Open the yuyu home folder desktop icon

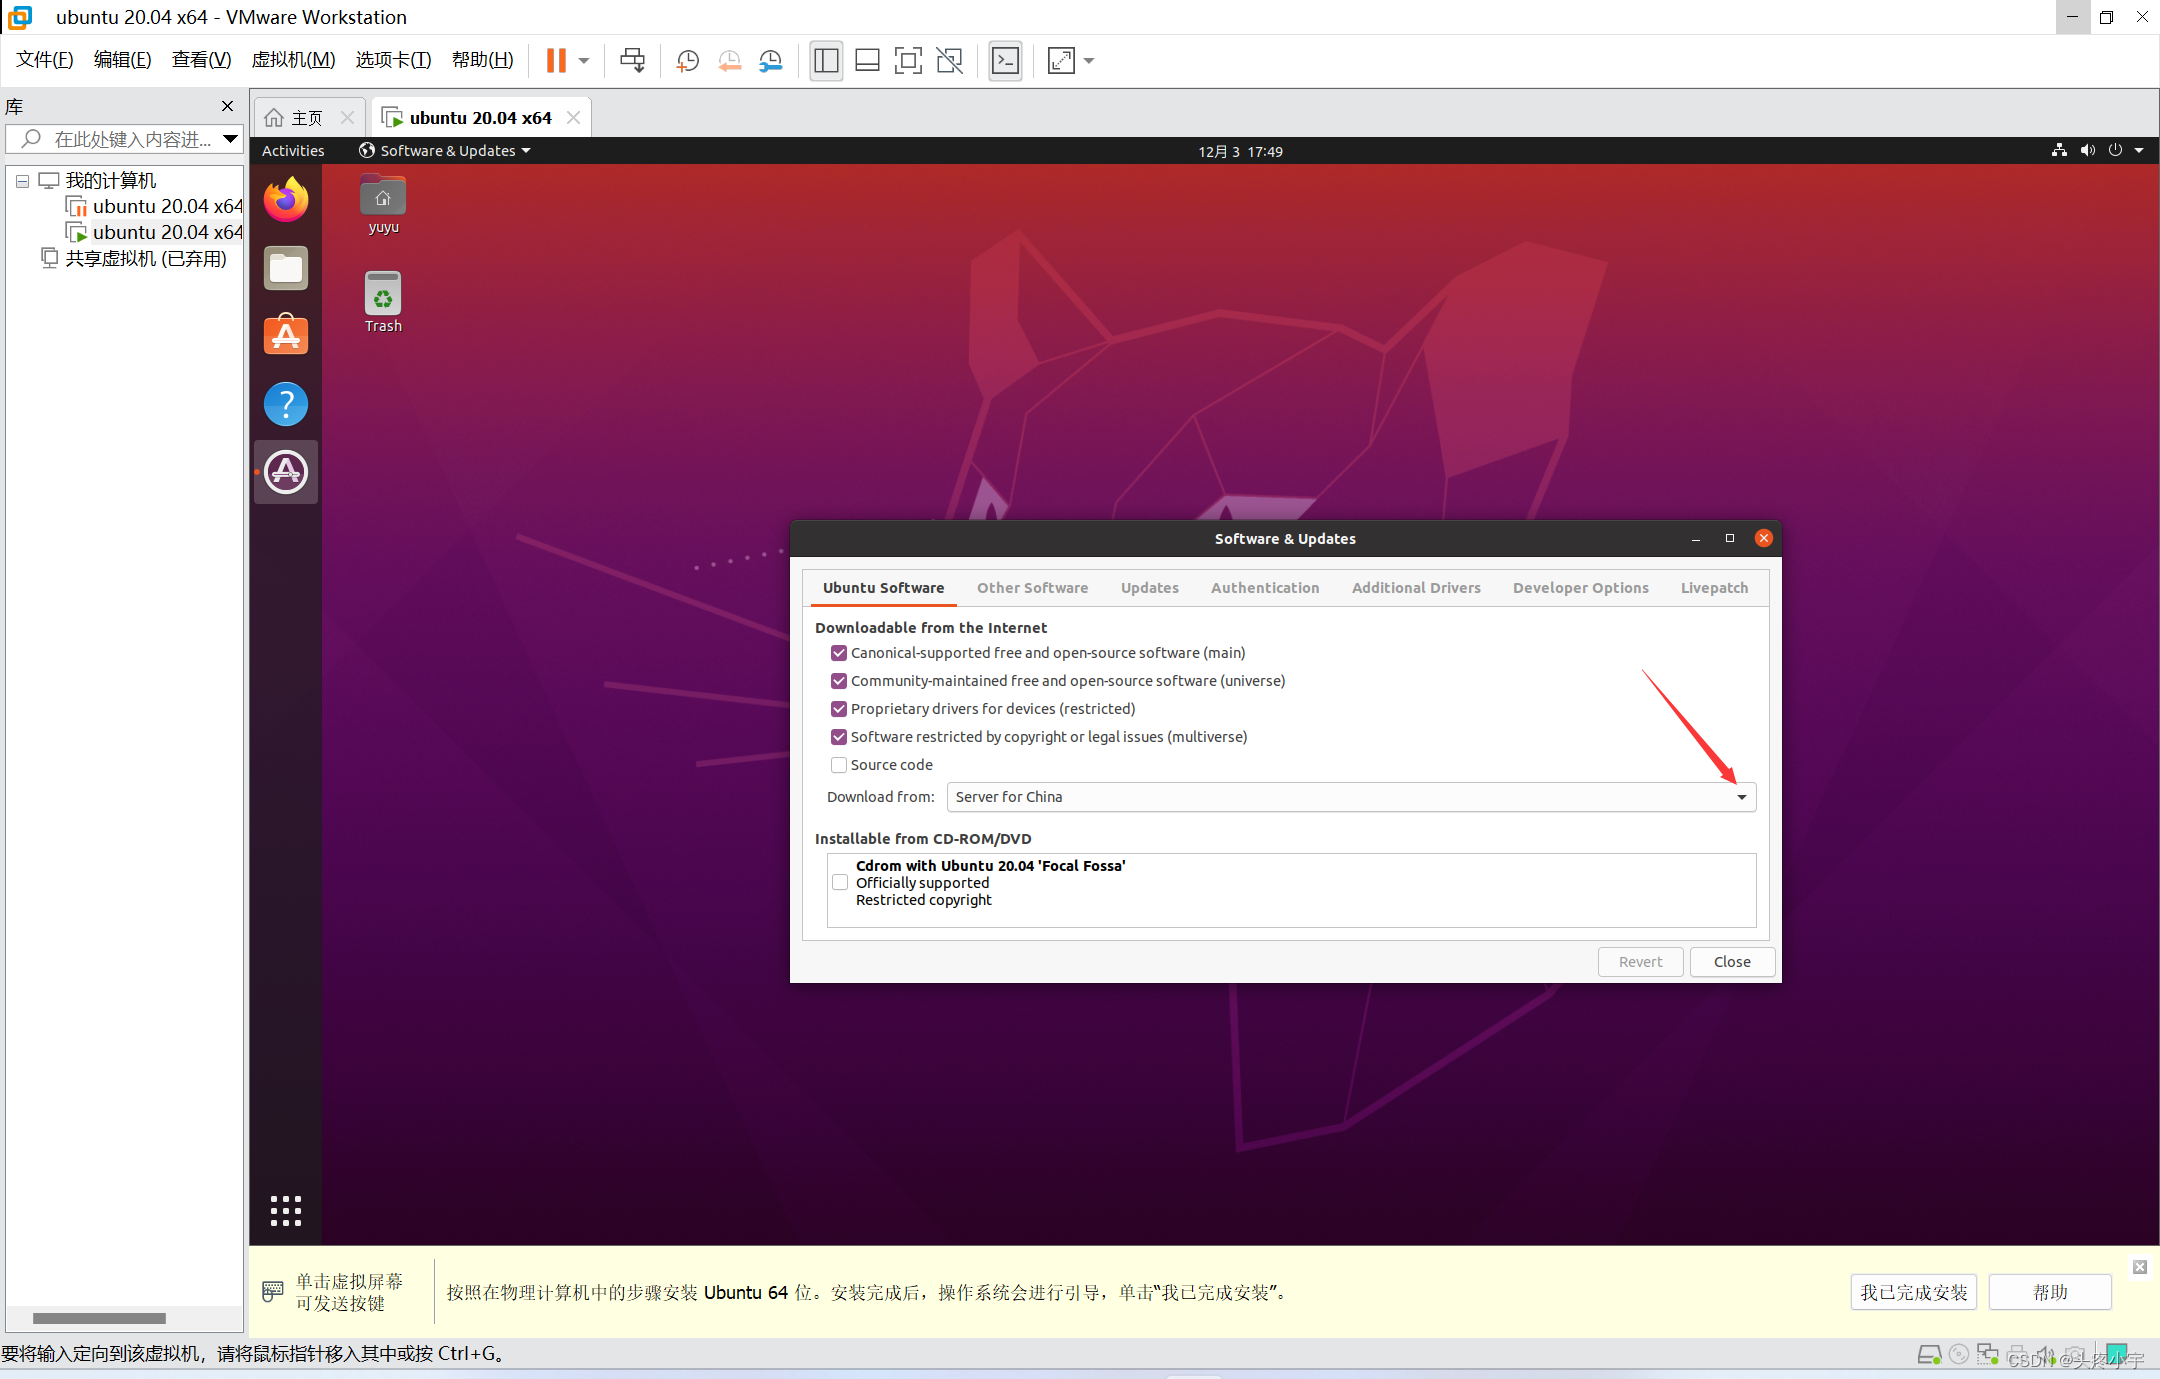383,204
